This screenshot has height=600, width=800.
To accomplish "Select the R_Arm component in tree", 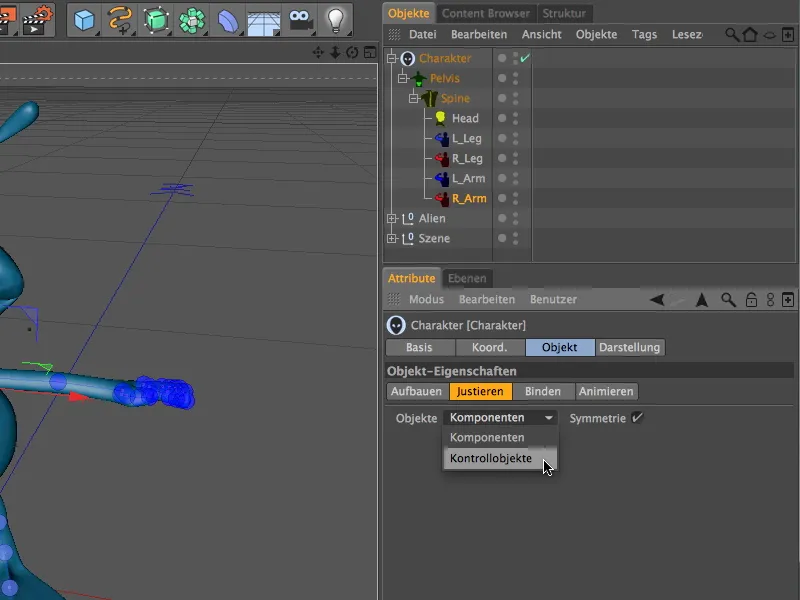I will click(469, 198).
